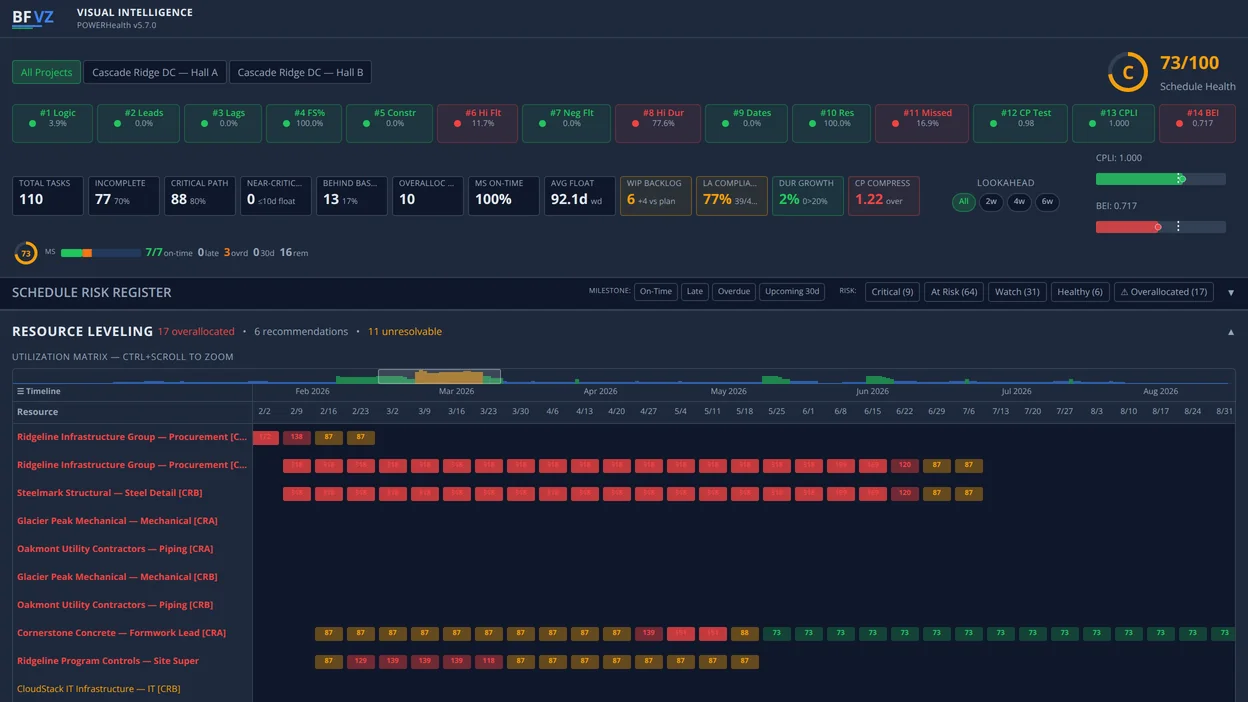The width and height of the screenshot is (1248, 702).
Task: Click the WIP Backlog card
Action: point(655,196)
